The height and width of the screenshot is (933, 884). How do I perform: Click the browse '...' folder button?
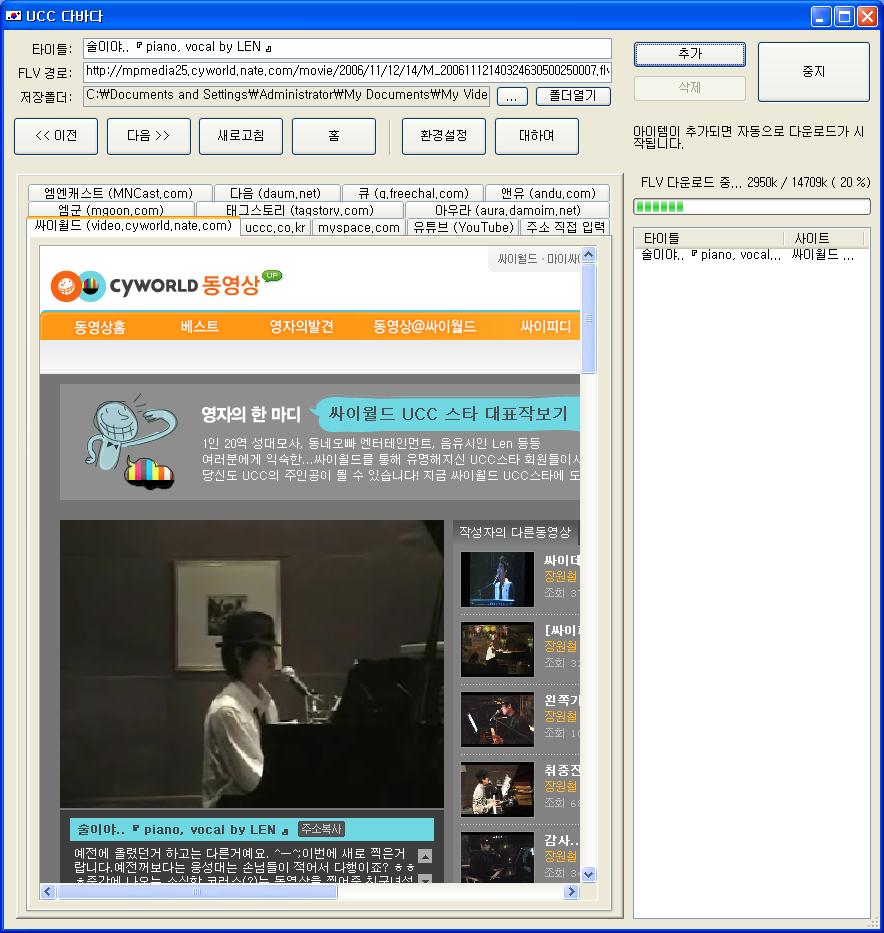(512, 96)
